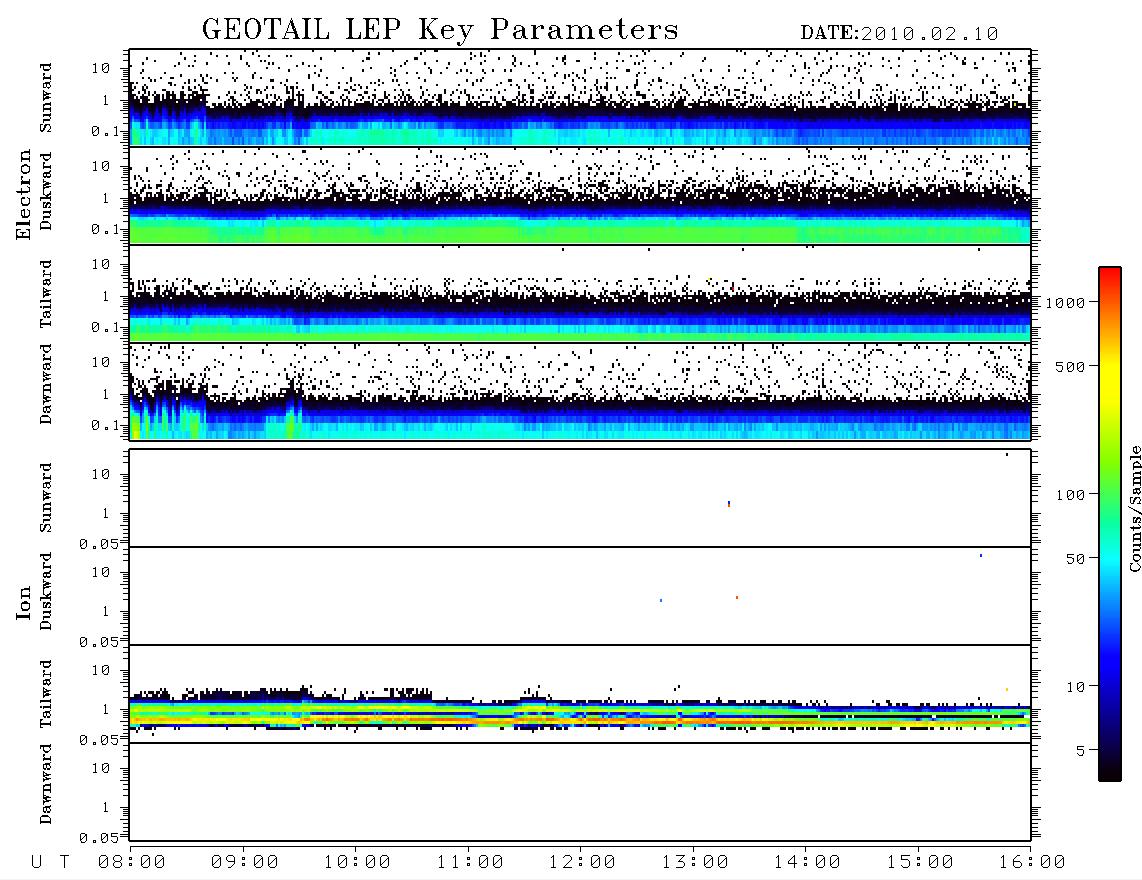Click the "DATE:2010.02.10" label
The image size is (1142, 880).
click(899, 34)
